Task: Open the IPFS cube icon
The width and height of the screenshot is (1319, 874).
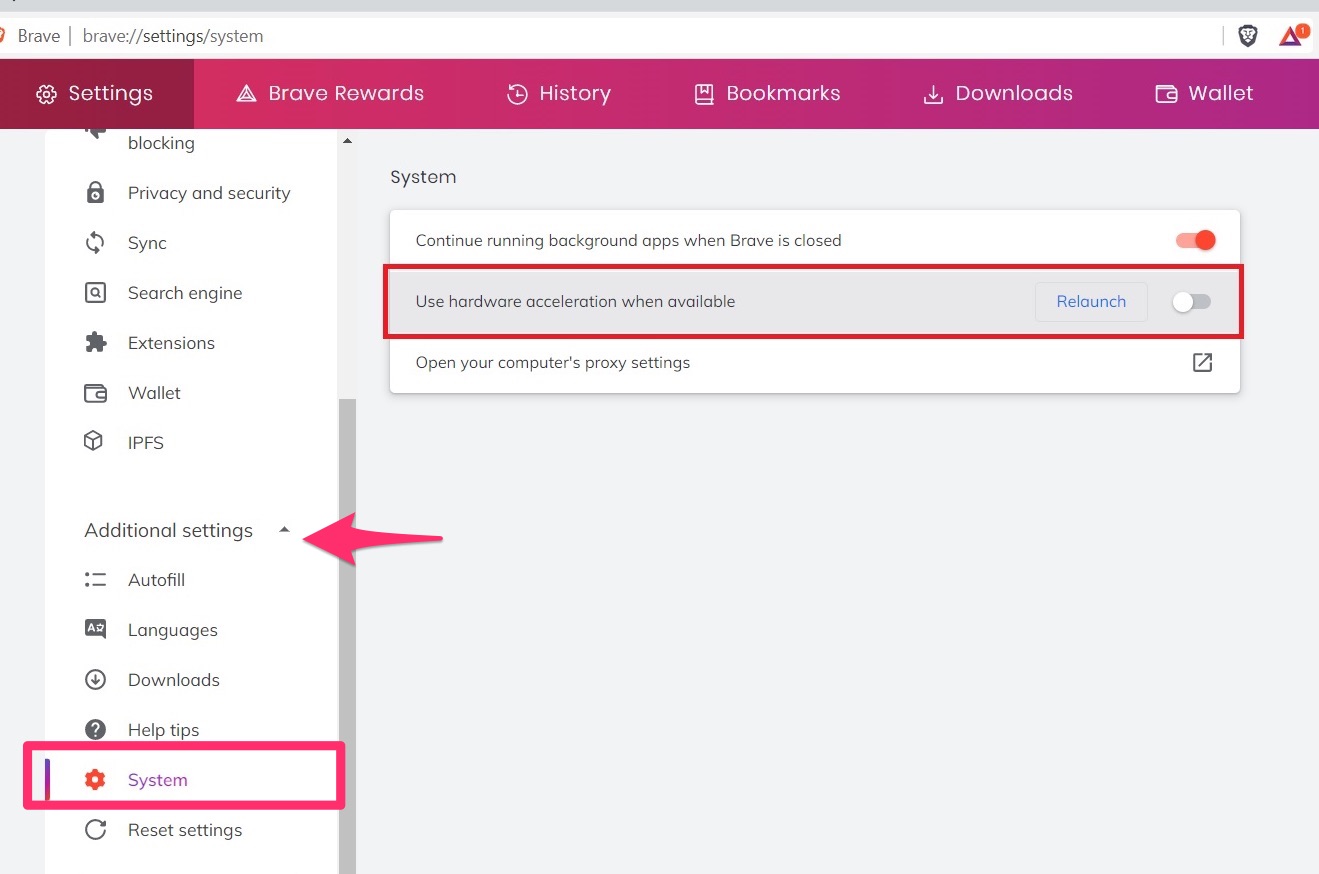Action: (94, 442)
